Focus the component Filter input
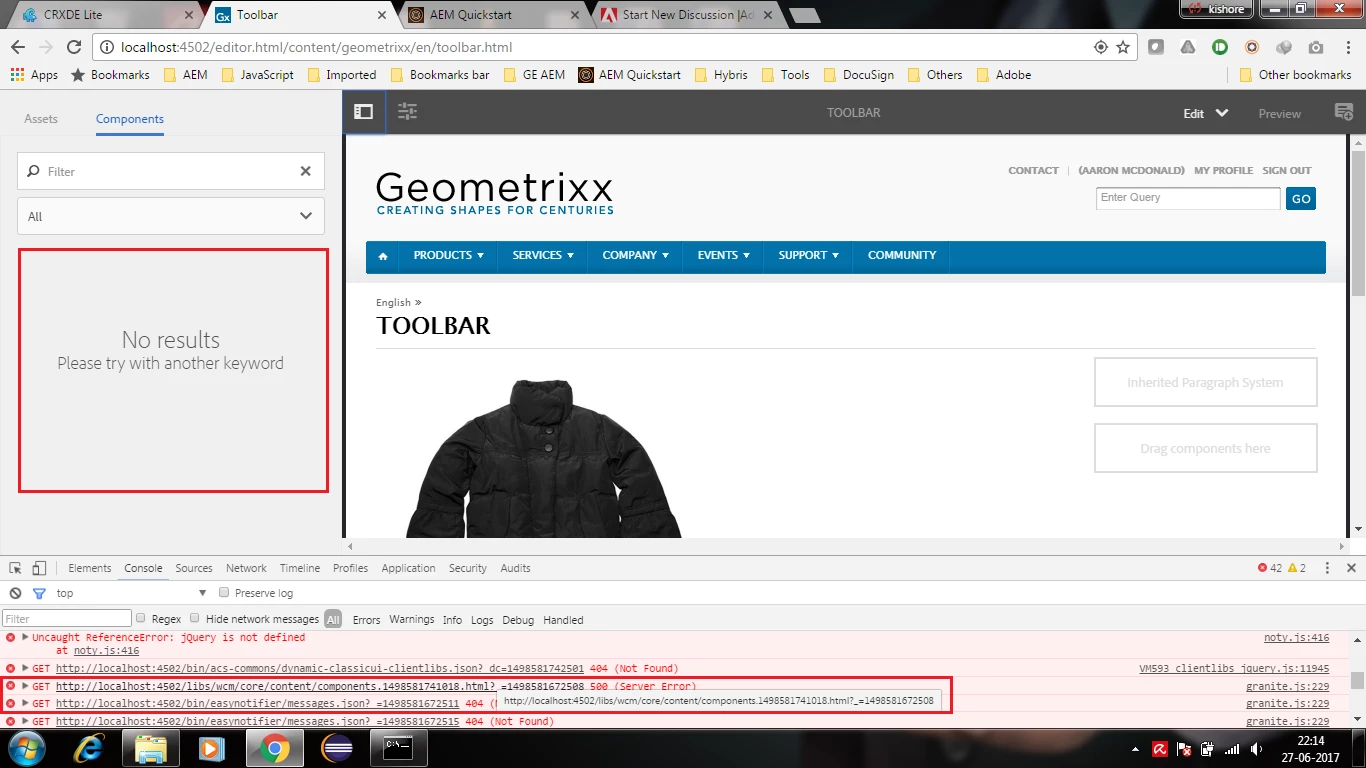Viewport: 1366px width, 768px height. [171, 171]
